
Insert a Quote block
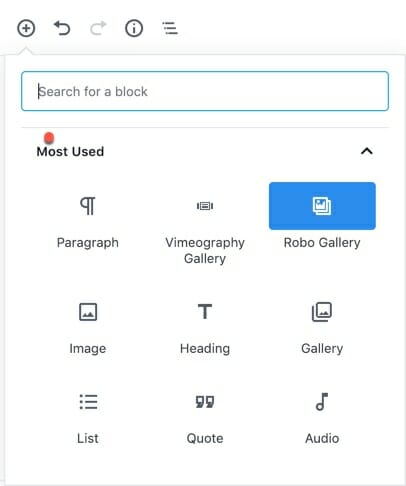point(205,402)
